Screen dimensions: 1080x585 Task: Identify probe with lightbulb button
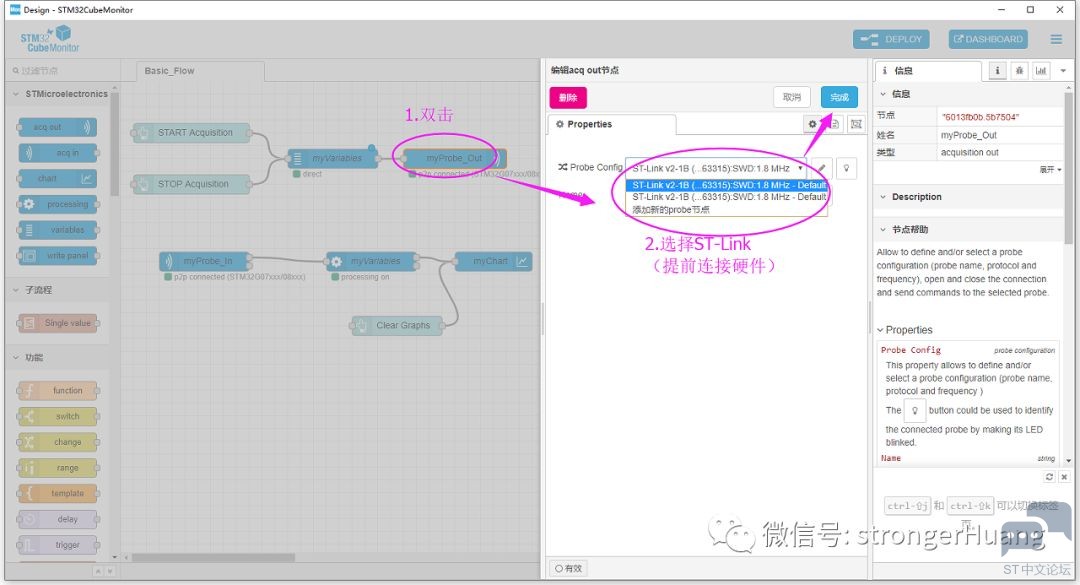coord(847,168)
